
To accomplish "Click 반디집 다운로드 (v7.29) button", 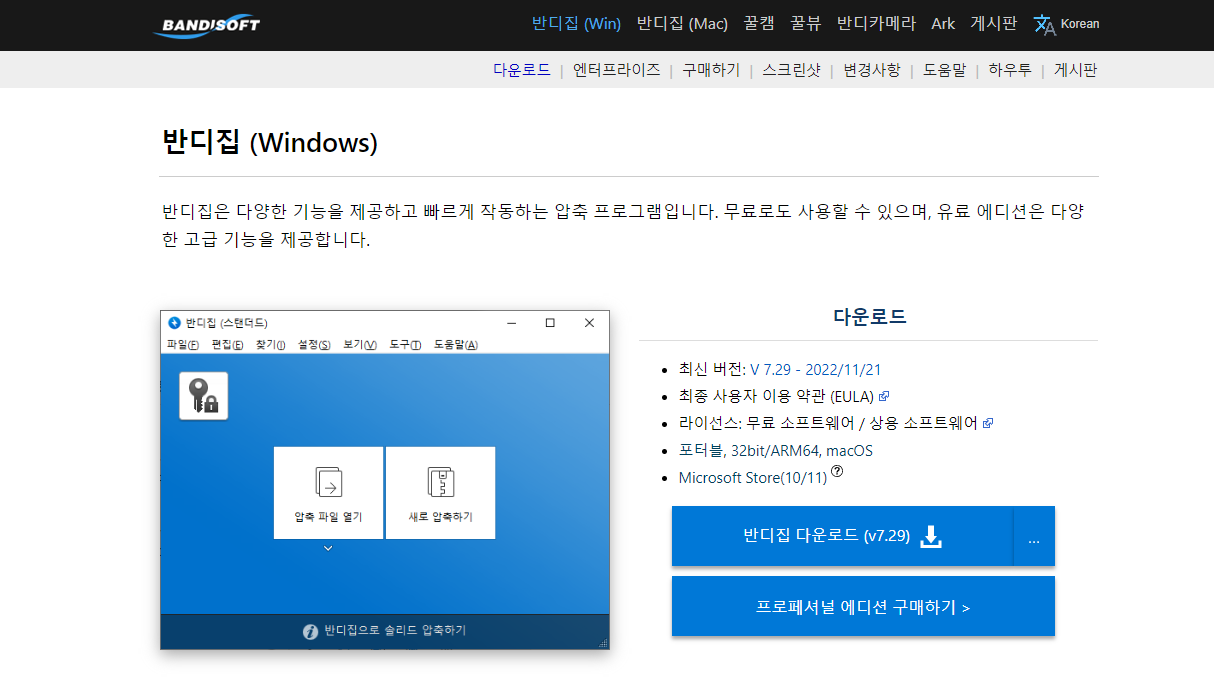I will [842, 536].
